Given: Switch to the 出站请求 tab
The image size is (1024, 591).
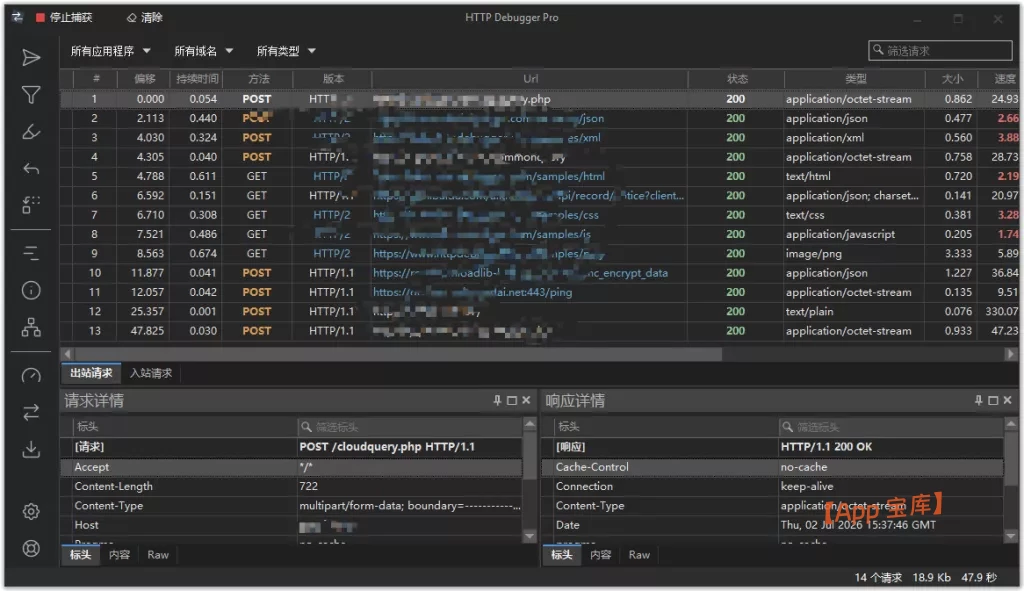Looking at the screenshot, I should (91, 373).
